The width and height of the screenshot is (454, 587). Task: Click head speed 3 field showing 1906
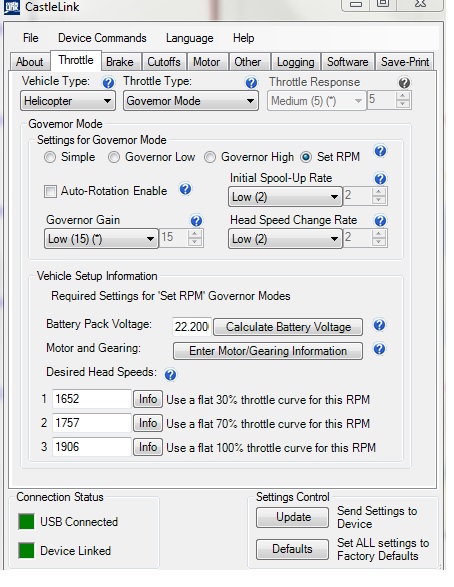(x=92, y=447)
